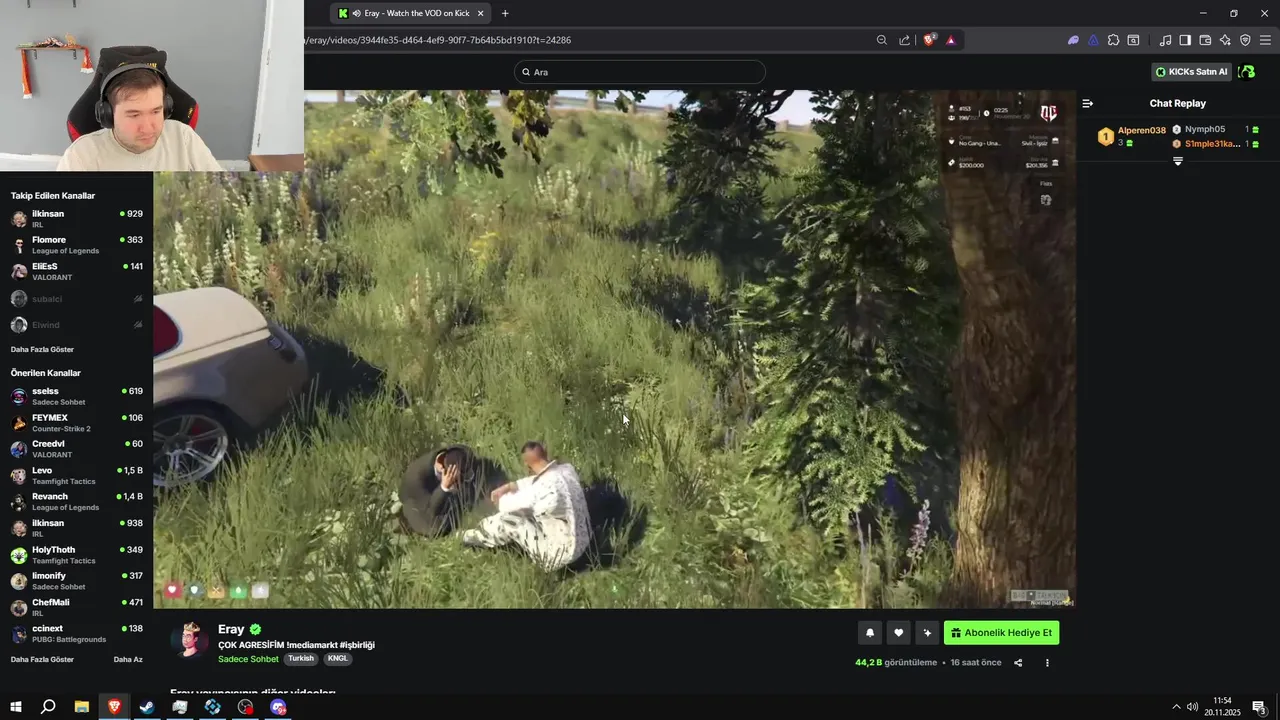Open the limonify Sadece Sohbet channel
Viewport: 1280px width, 720px height.
coord(77,581)
